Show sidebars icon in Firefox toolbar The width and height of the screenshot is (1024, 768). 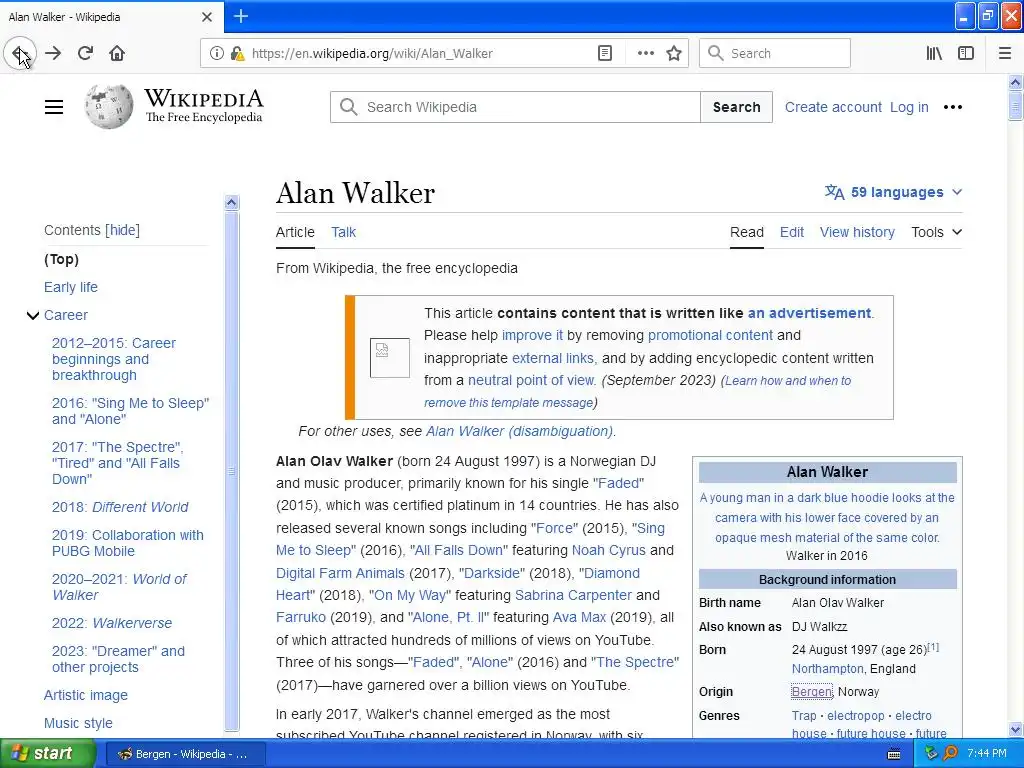pos(966,54)
